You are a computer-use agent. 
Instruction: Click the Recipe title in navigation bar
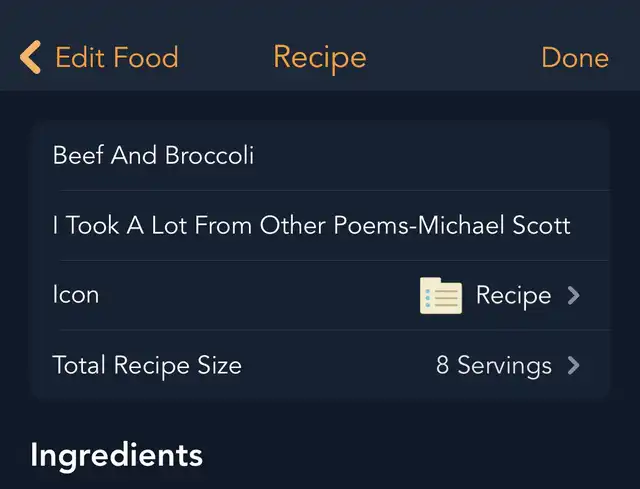(x=320, y=58)
